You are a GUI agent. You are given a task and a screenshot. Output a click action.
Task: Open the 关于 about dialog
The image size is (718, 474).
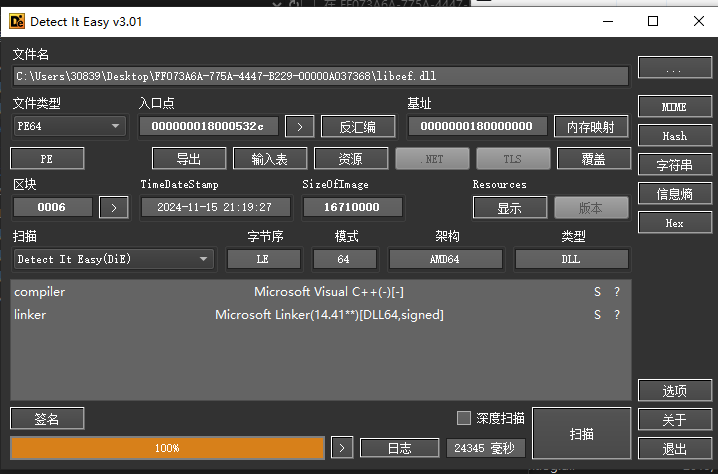[674, 420]
